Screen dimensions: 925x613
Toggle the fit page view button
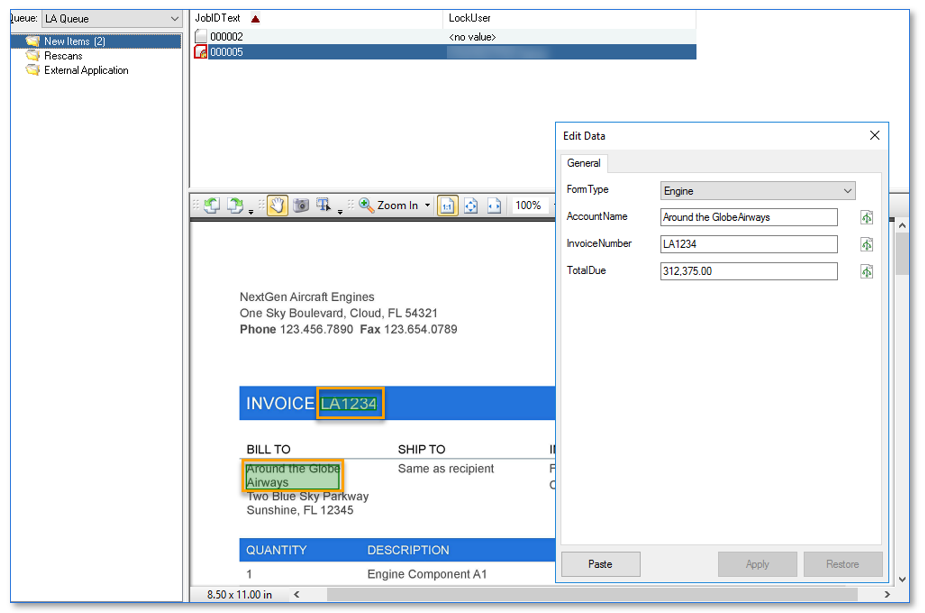[470, 205]
